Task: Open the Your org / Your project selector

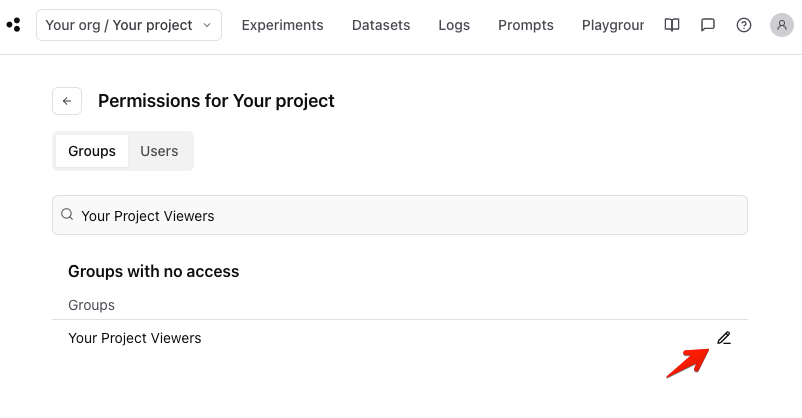Action: (129, 25)
